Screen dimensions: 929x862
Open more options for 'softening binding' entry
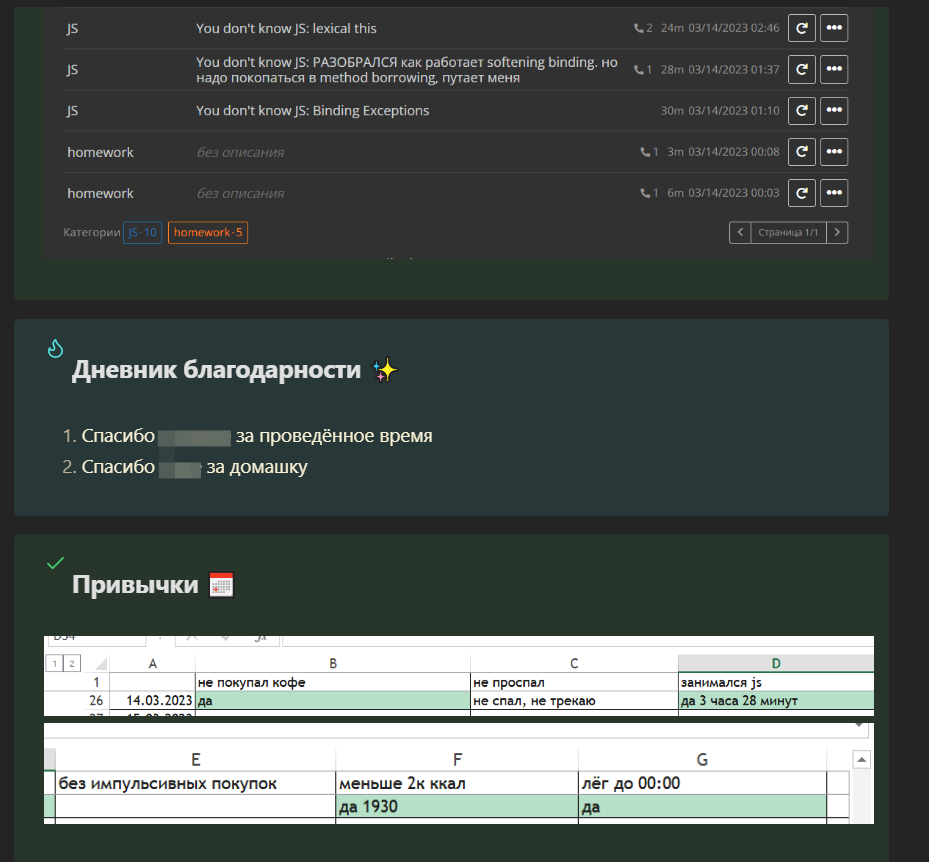(834, 69)
